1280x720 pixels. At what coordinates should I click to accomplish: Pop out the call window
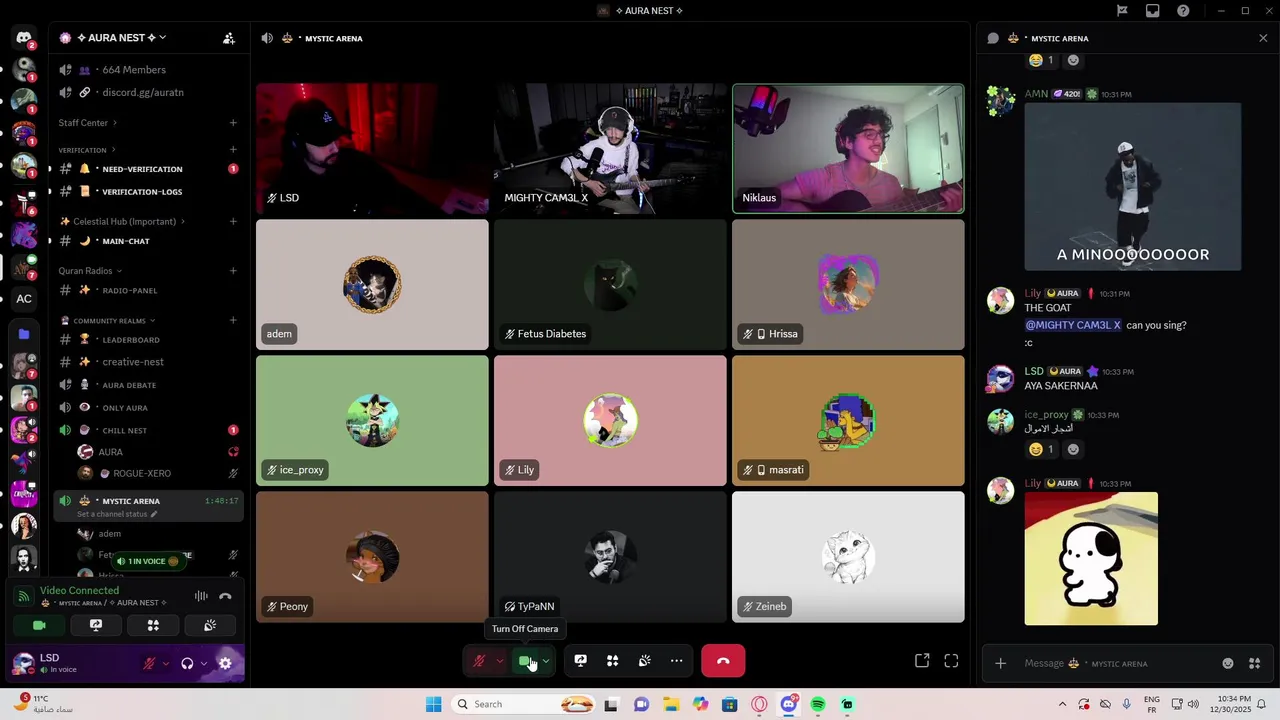(922, 660)
